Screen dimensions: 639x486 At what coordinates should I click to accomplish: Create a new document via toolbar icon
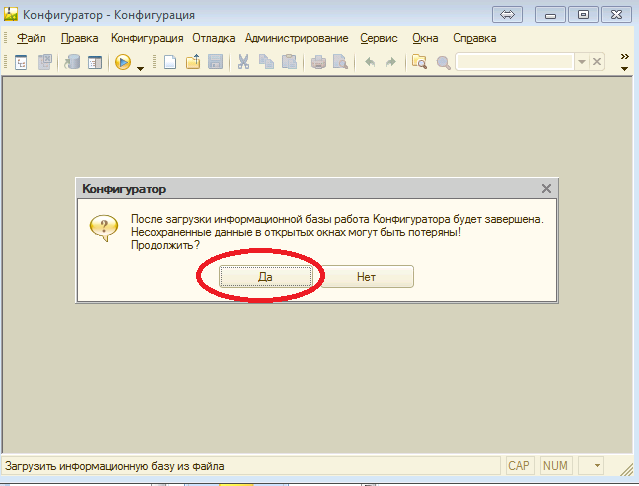click(170, 62)
